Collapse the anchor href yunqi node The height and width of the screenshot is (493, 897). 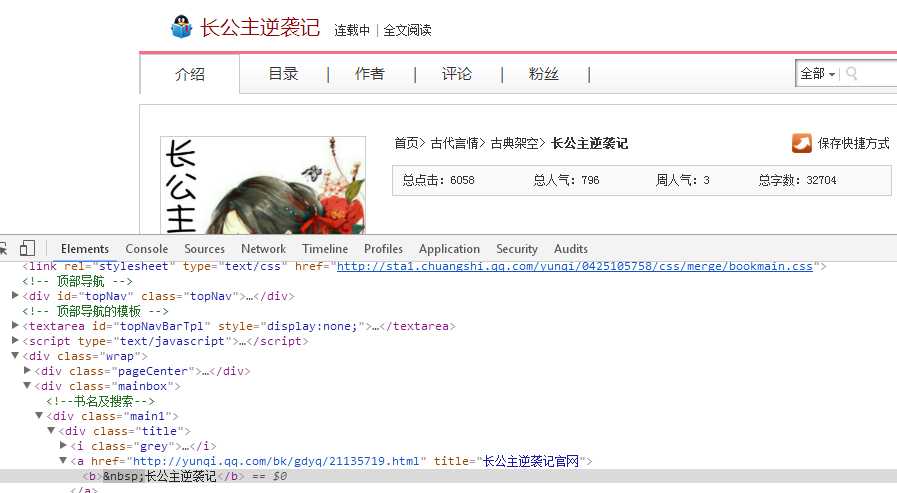pyautogui.click(x=63, y=460)
